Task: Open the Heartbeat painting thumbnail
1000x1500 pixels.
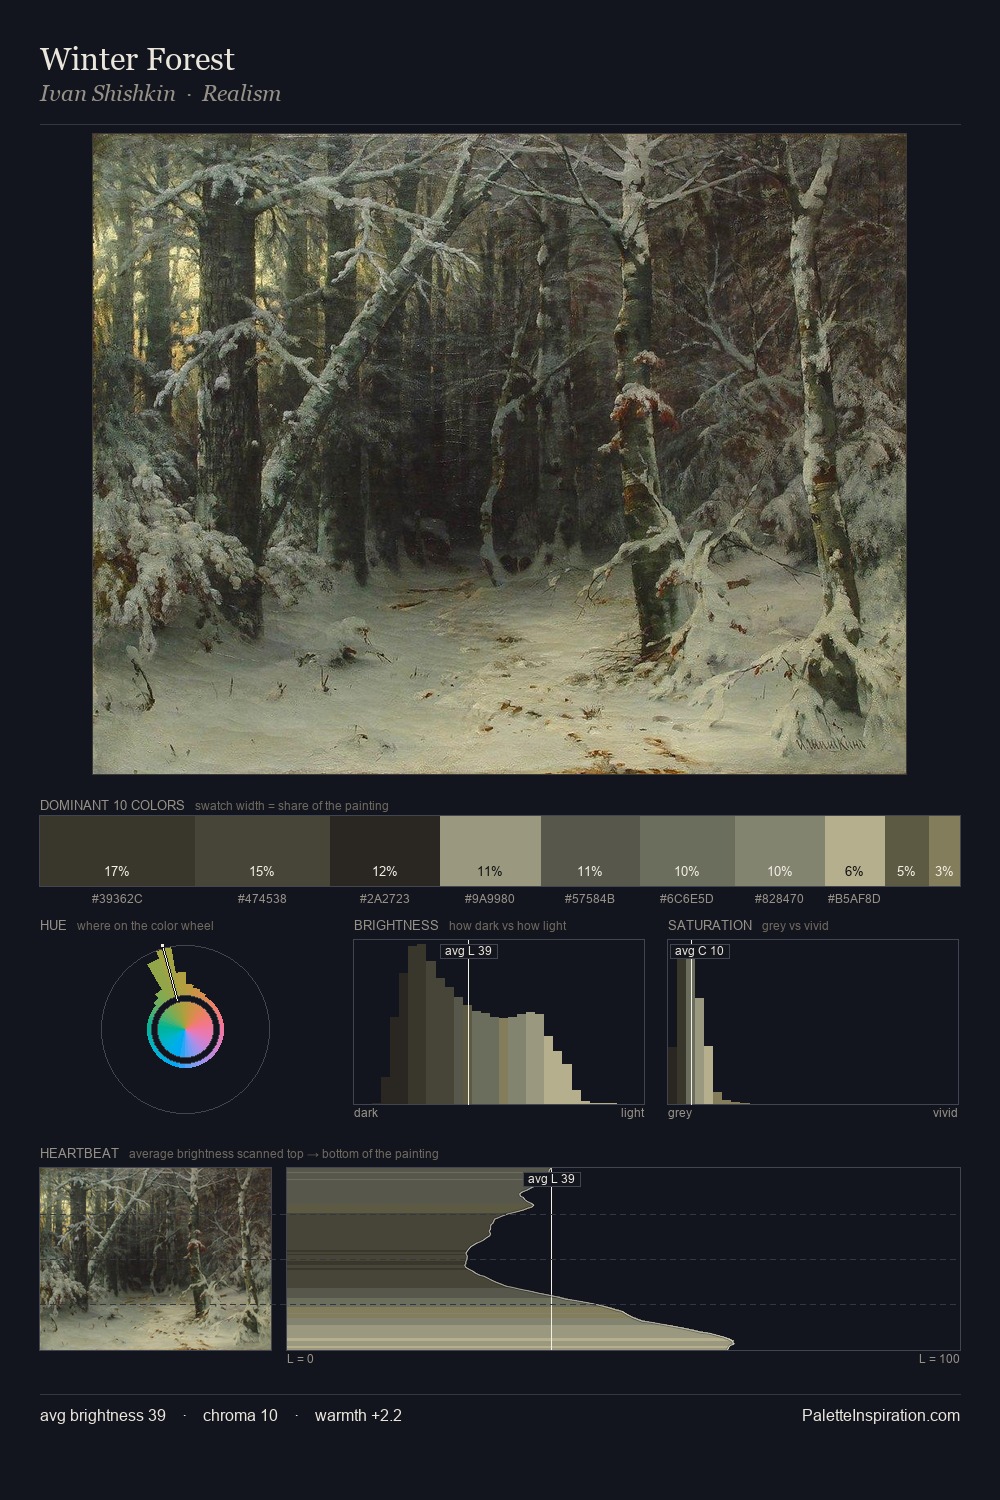Action: (155, 1259)
